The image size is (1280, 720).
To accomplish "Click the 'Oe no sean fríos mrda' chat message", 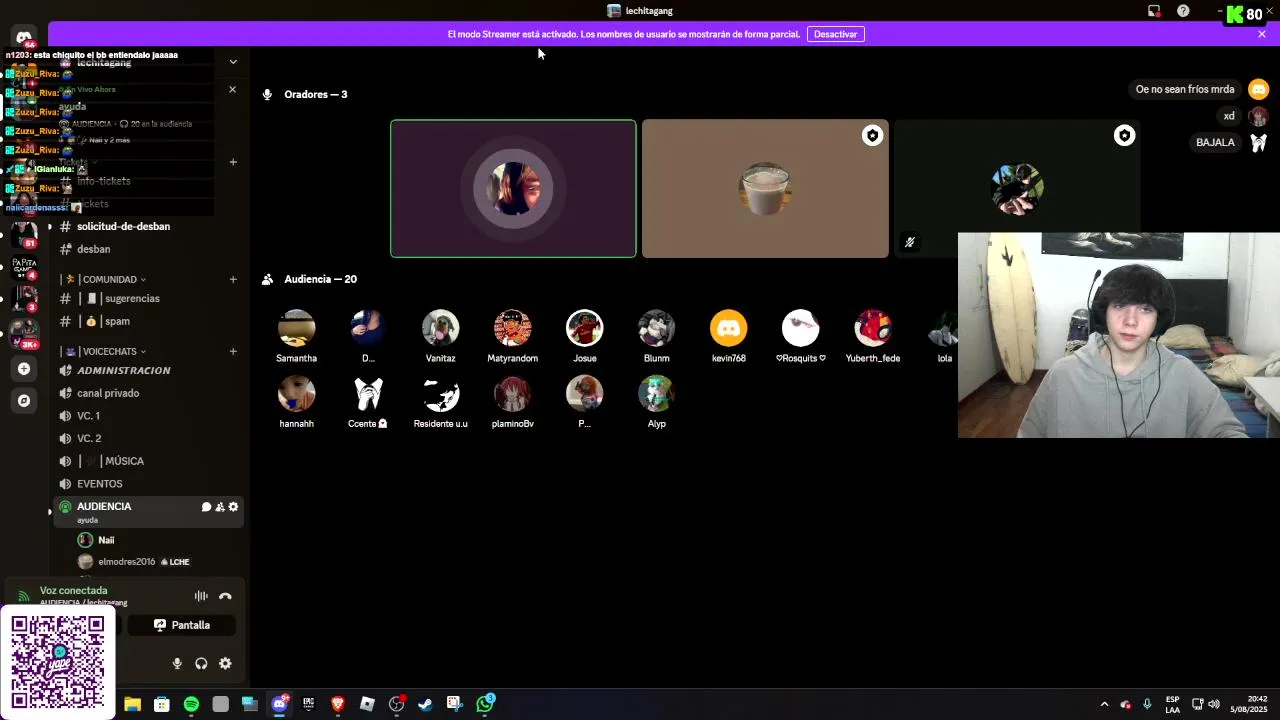I will (x=1185, y=89).
